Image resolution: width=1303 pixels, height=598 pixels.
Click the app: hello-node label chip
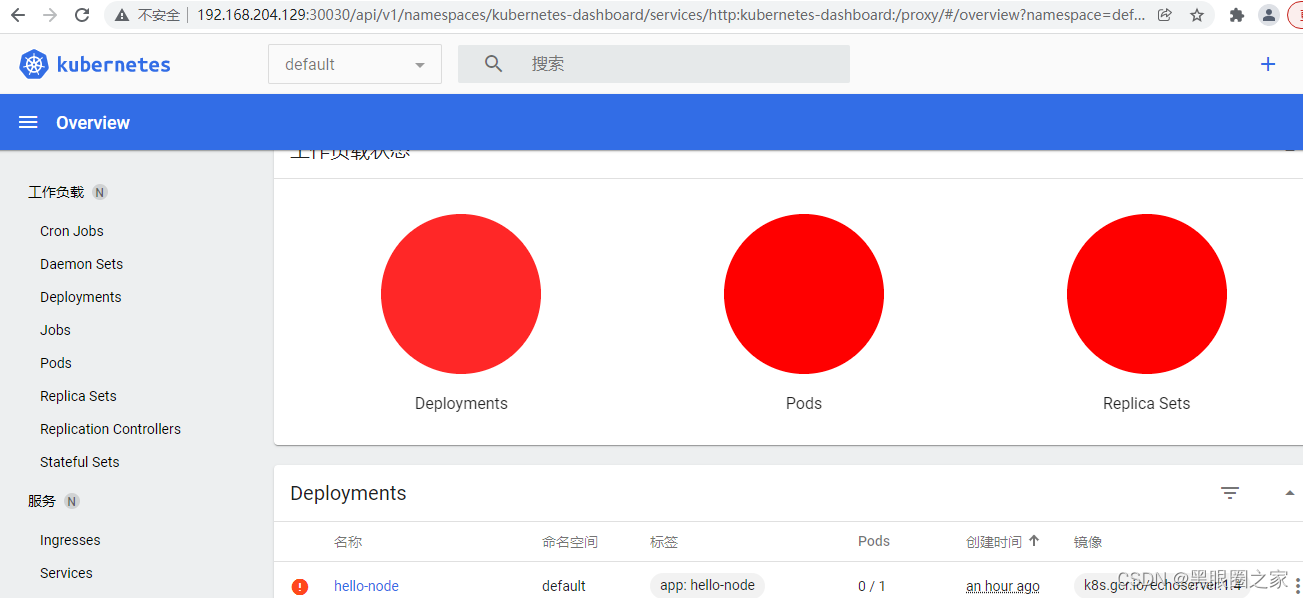(x=707, y=585)
